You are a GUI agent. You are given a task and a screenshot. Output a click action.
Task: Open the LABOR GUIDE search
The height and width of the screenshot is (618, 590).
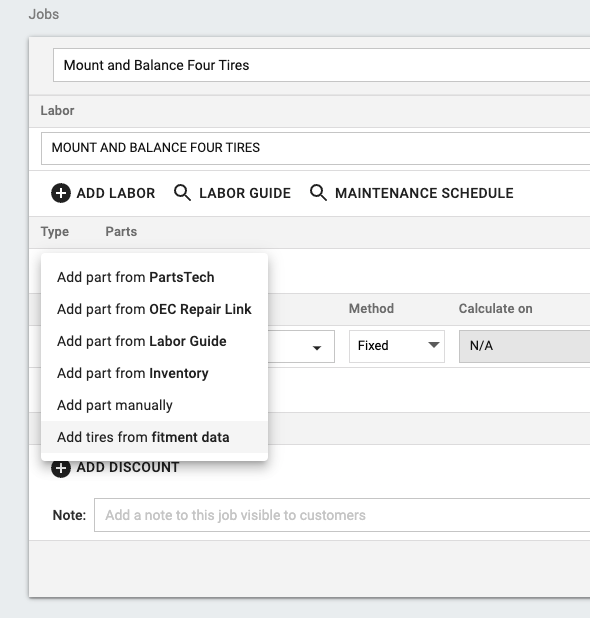click(x=245, y=193)
